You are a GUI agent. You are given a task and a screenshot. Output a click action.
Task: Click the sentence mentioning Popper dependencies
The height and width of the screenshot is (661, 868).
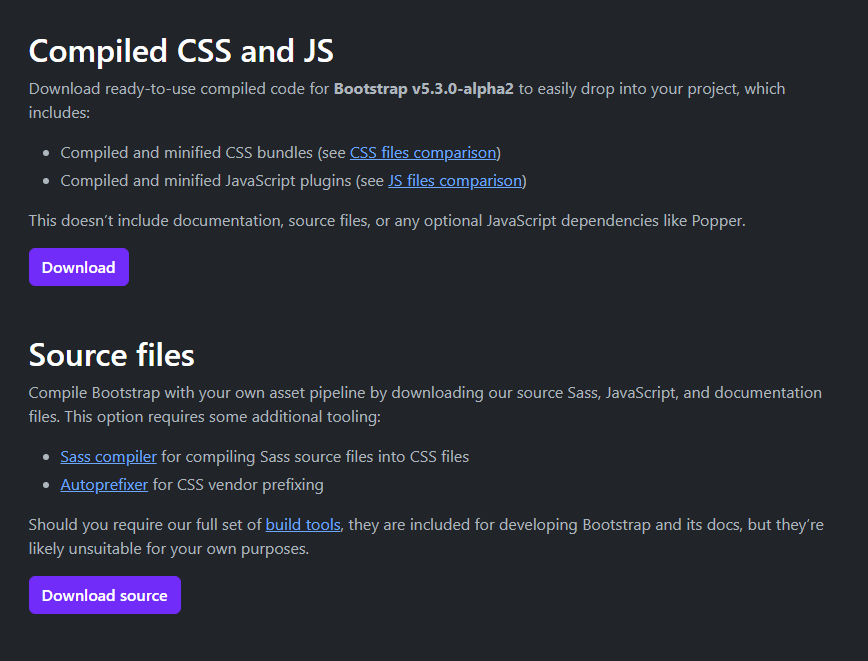(387, 221)
